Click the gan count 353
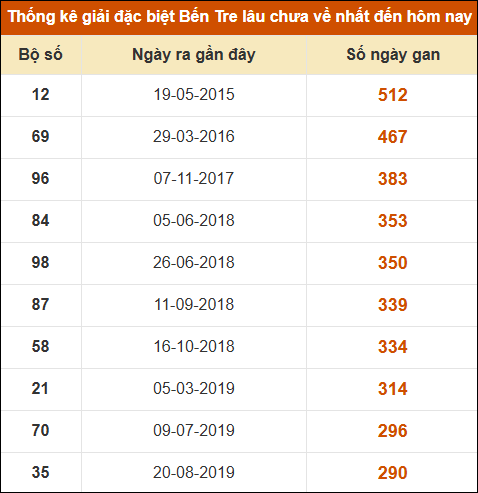Screen dimensions: 478x493 point(393,221)
